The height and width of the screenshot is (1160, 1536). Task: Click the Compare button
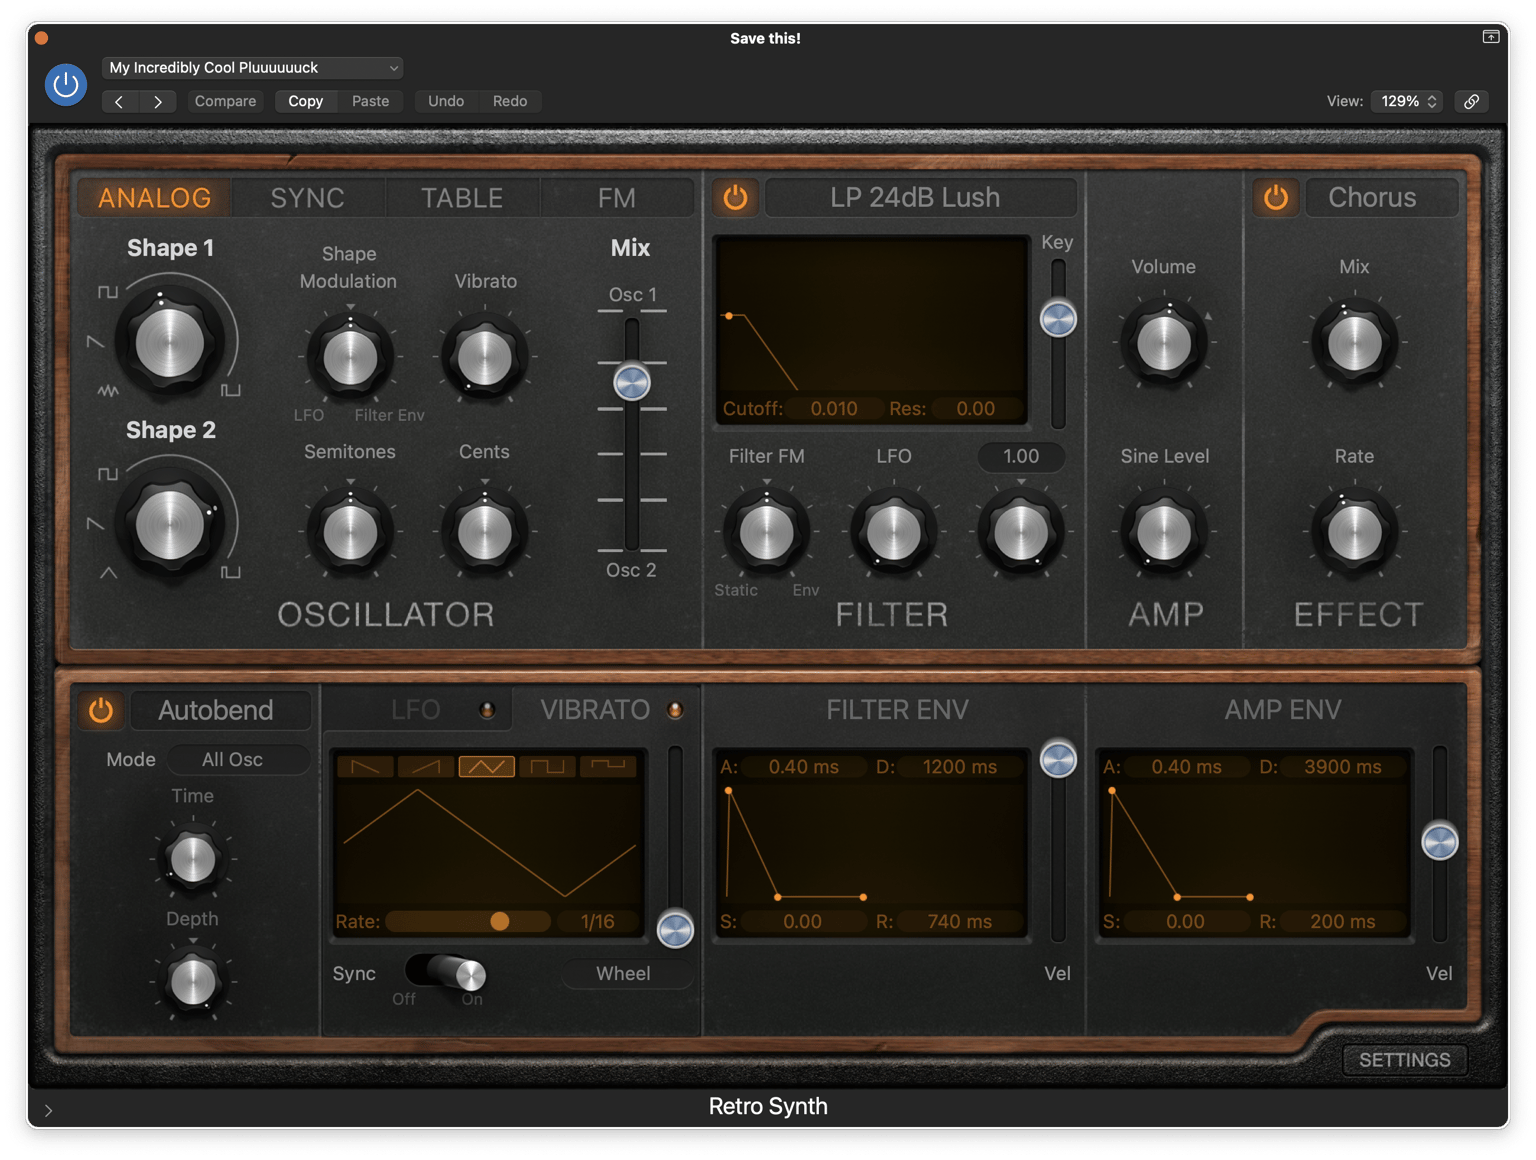tap(225, 101)
